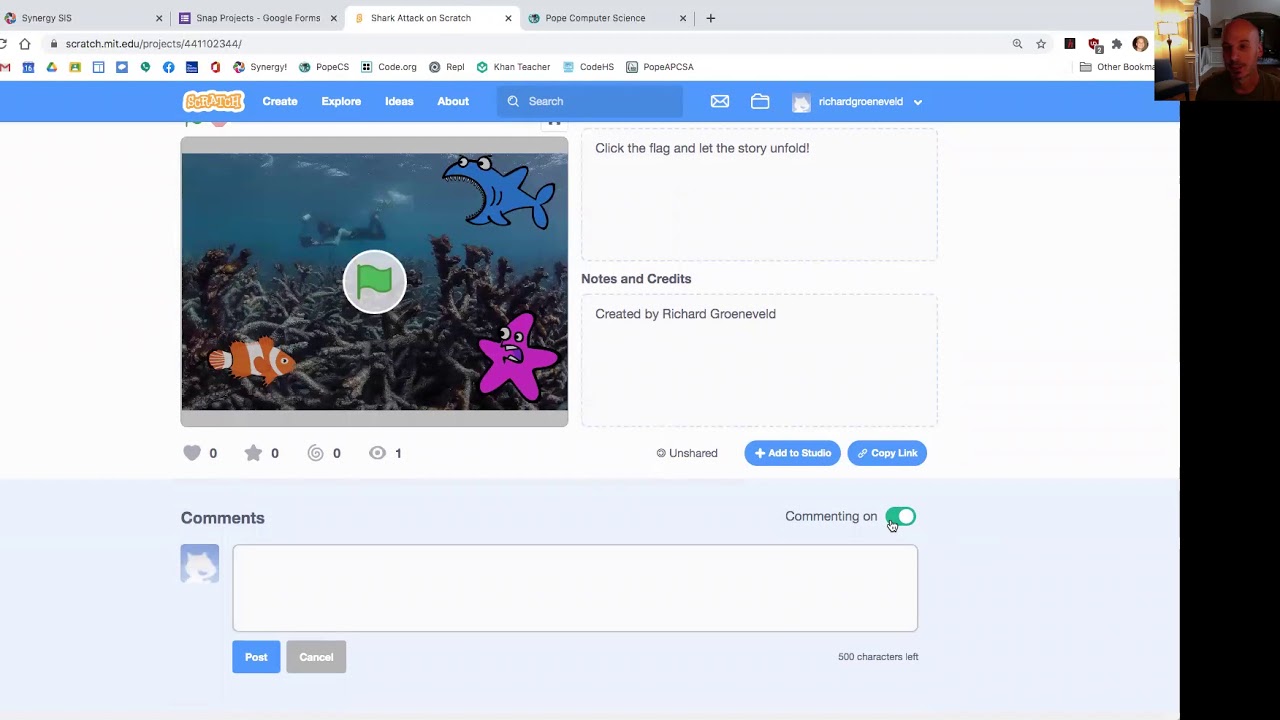Switch to Snap Projects Google Forms tab
1280x720 pixels.
coord(258,18)
